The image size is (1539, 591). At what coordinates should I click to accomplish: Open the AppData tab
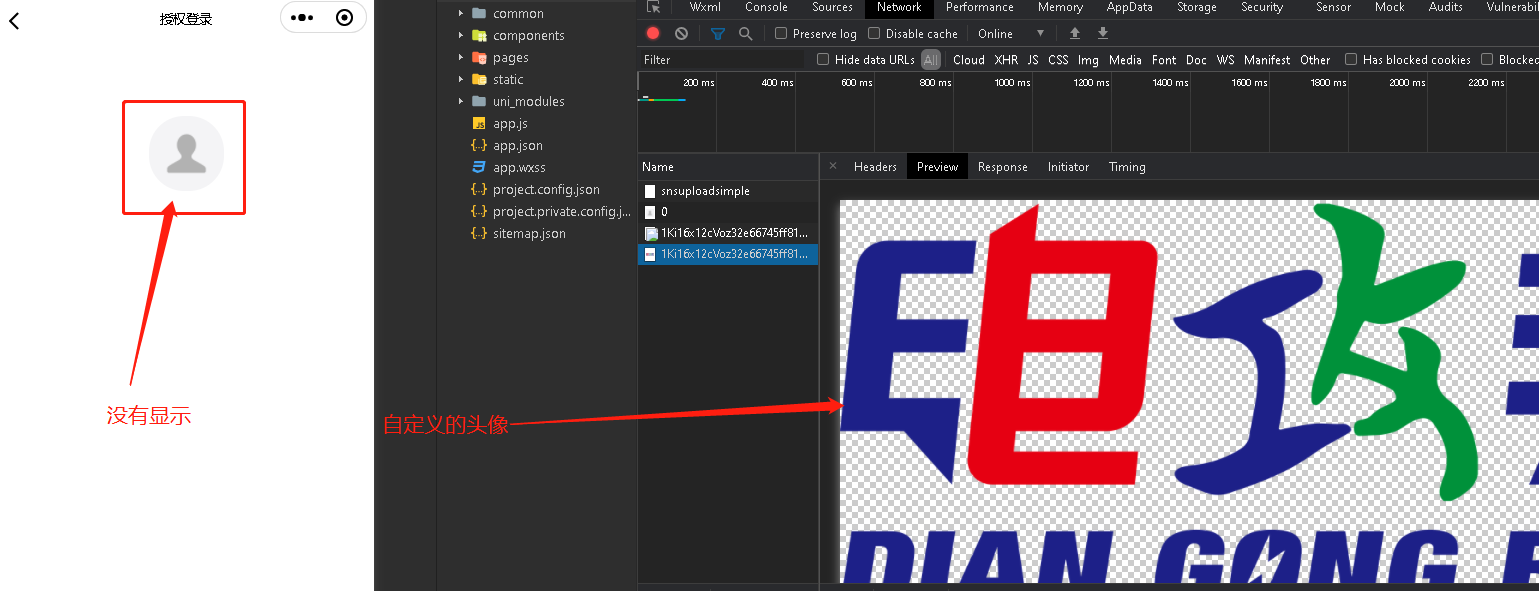click(x=1129, y=7)
